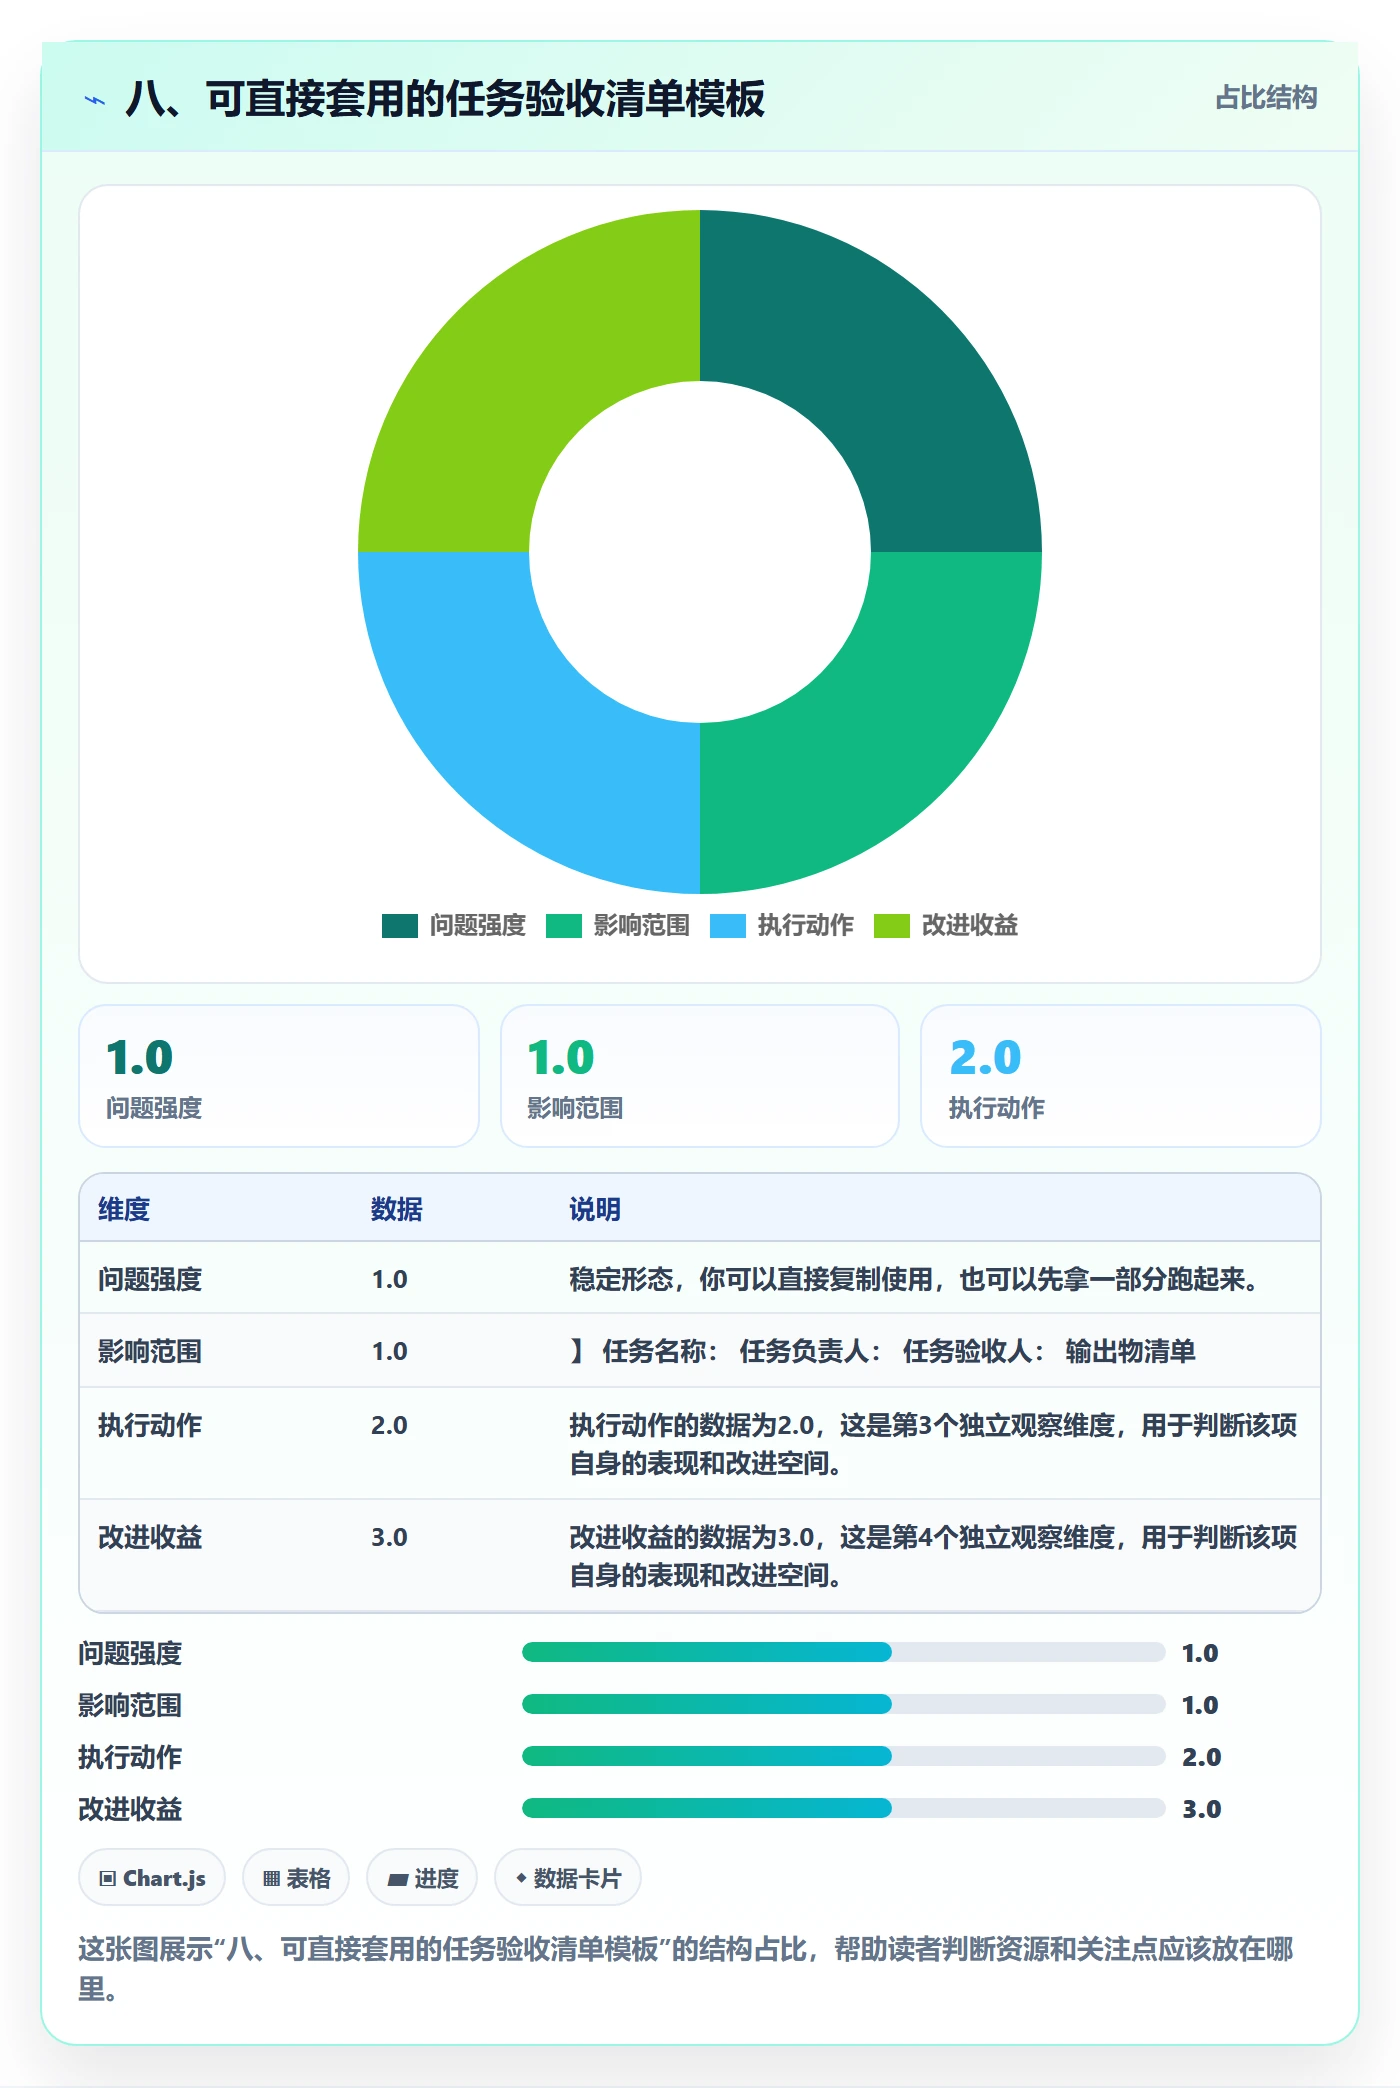Click the 执行动作 cell in the table
Screen dimensions: 1400x2088
(x=150, y=1425)
